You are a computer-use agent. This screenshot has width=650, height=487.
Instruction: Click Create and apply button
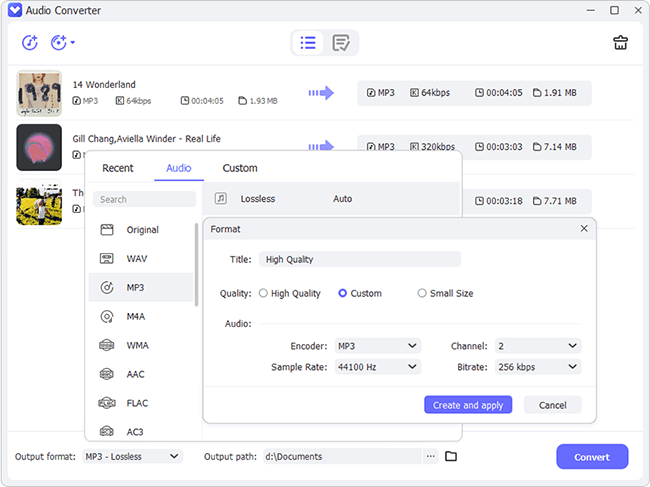tap(468, 405)
